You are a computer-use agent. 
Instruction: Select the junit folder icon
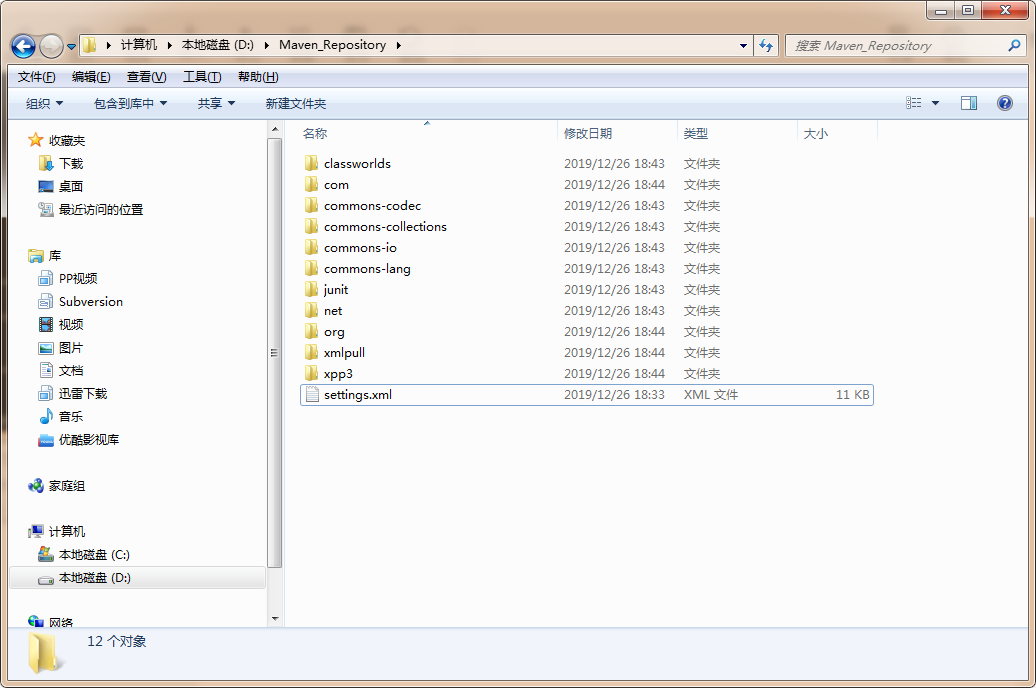point(312,289)
